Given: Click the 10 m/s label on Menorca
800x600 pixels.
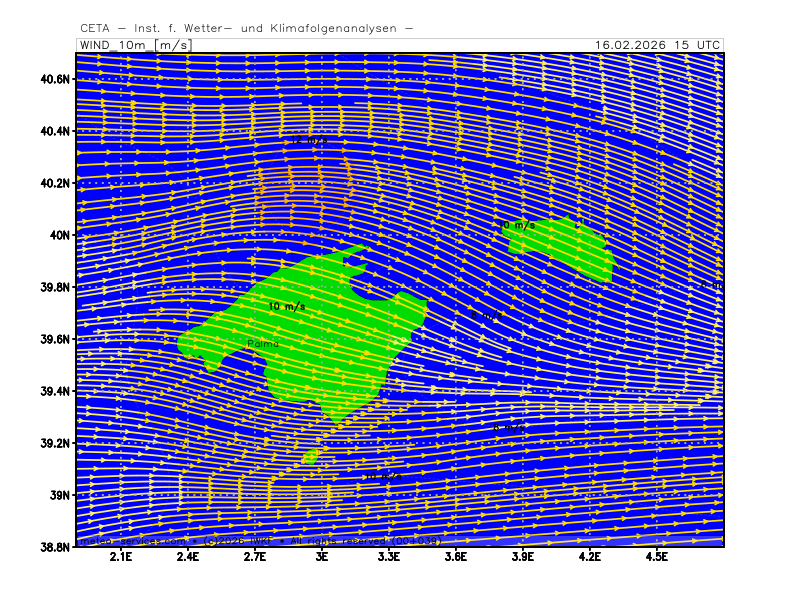Looking at the screenshot, I should point(517,226).
